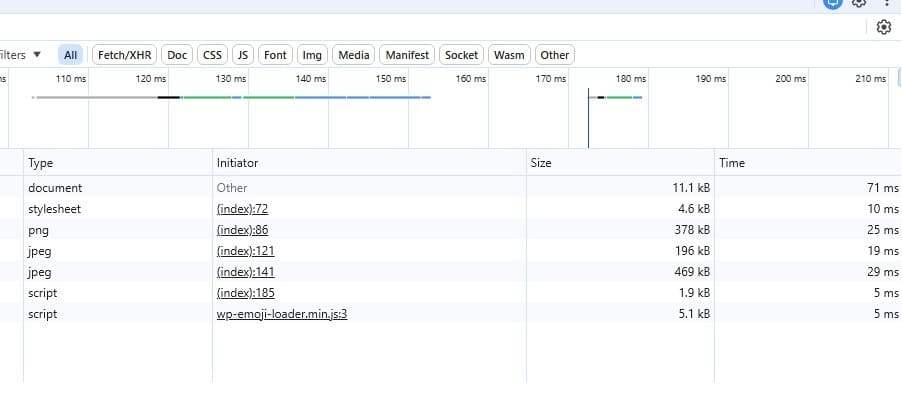Open initiator link (index):72
This screenshot has height=411, width=902.
click(x=242, y=209)
